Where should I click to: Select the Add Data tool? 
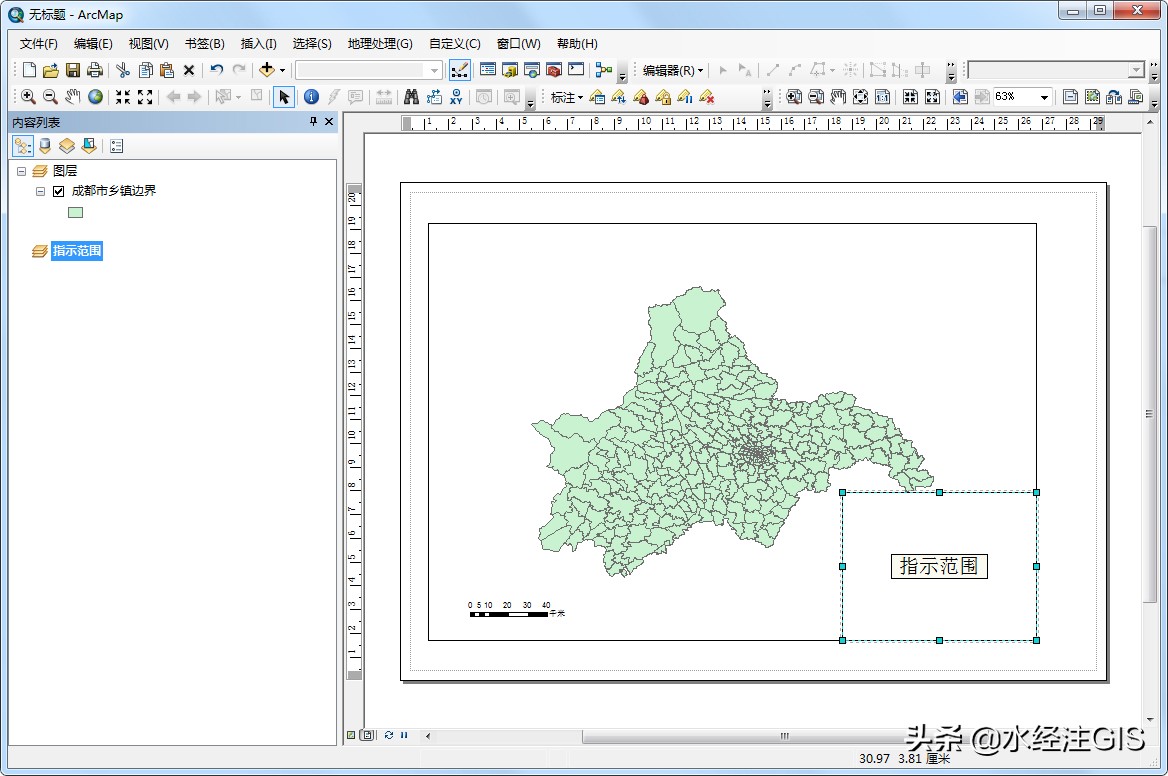[x=268, y=69]
